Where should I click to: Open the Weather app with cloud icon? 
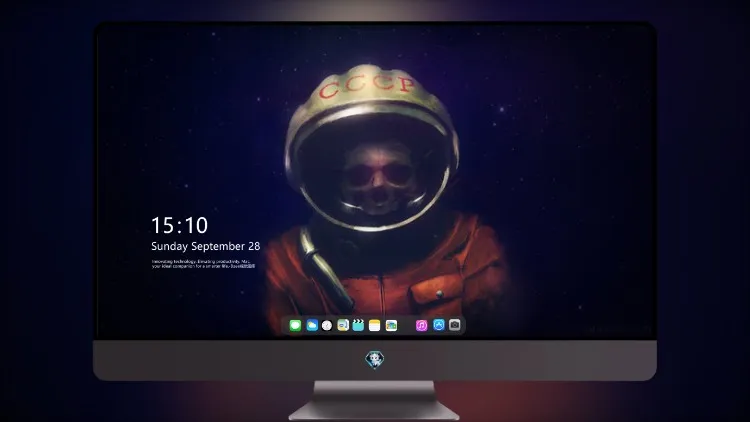[312, 325]
